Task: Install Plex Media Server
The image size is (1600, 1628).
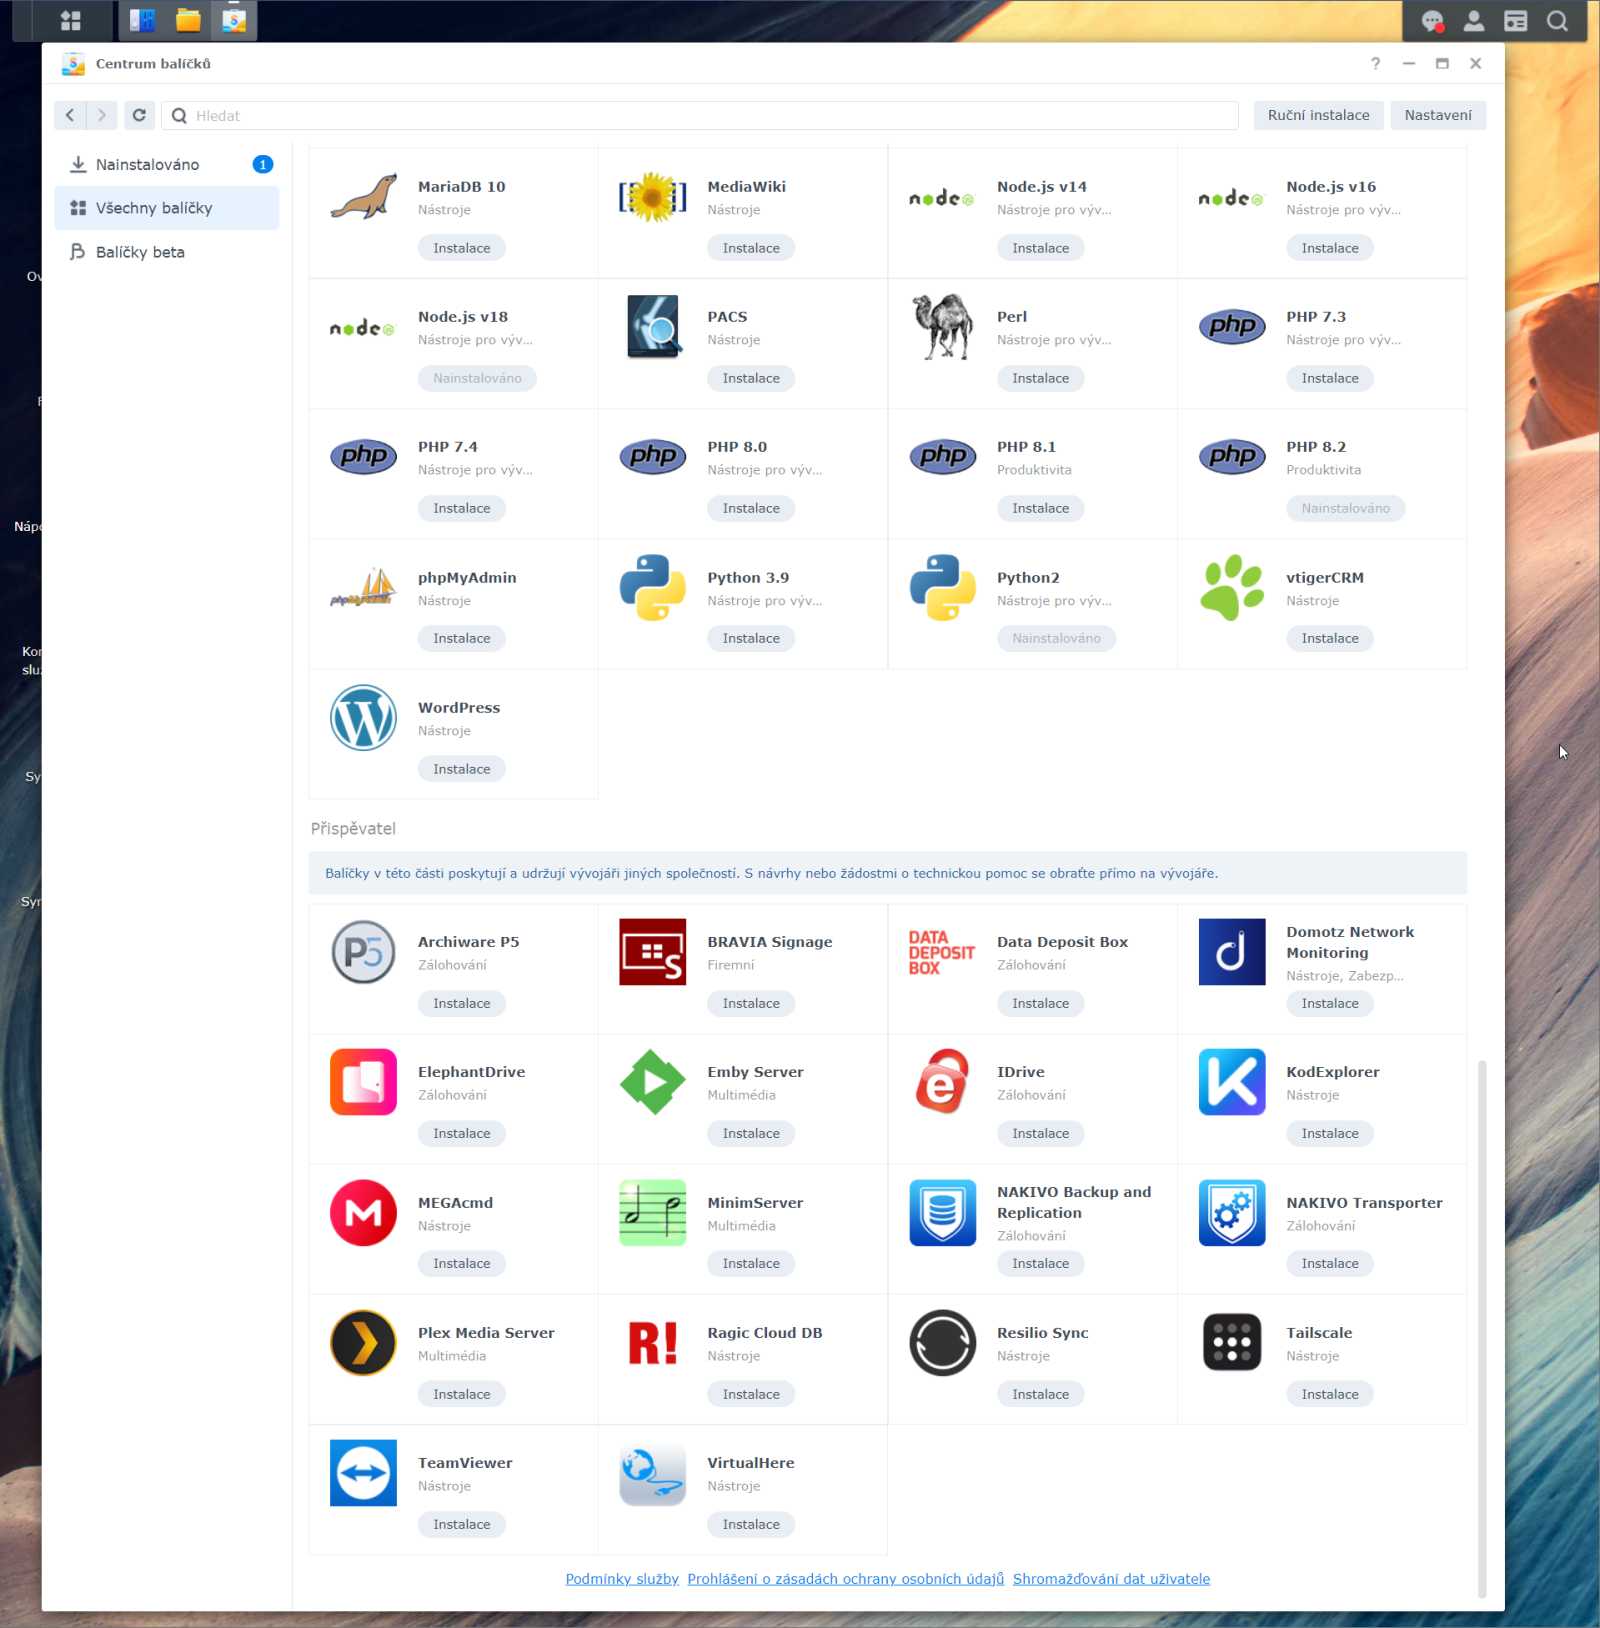Action: 461,1394
